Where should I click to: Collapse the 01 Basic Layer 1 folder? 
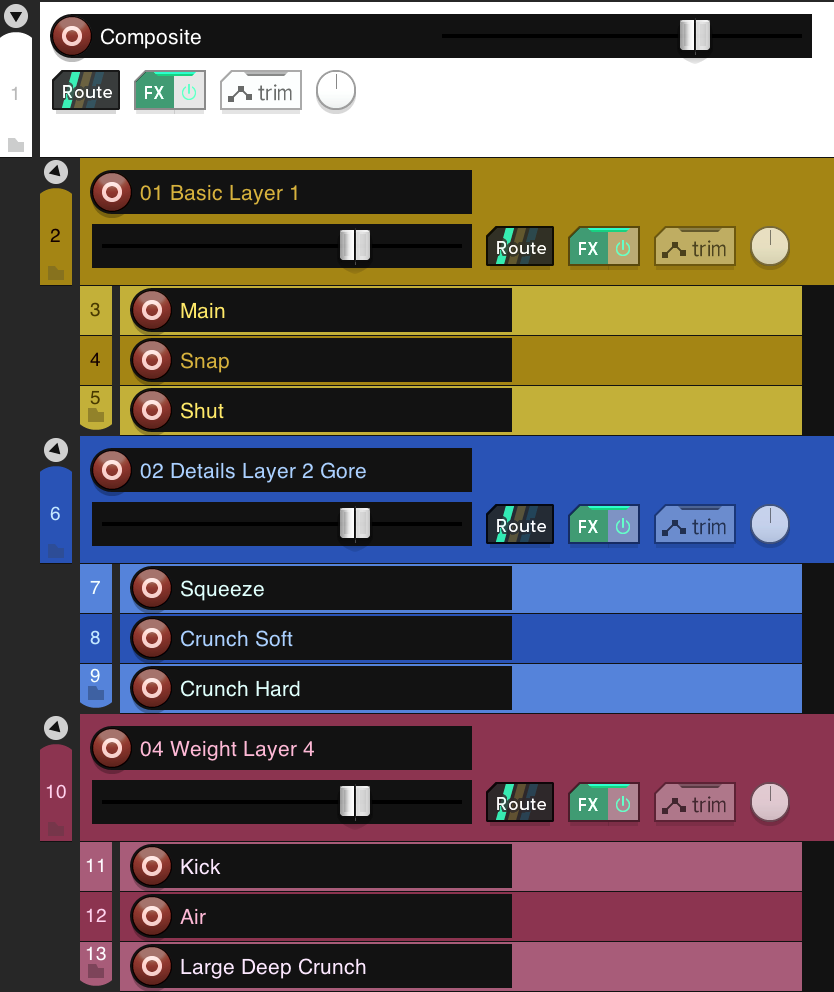[56, 172]
